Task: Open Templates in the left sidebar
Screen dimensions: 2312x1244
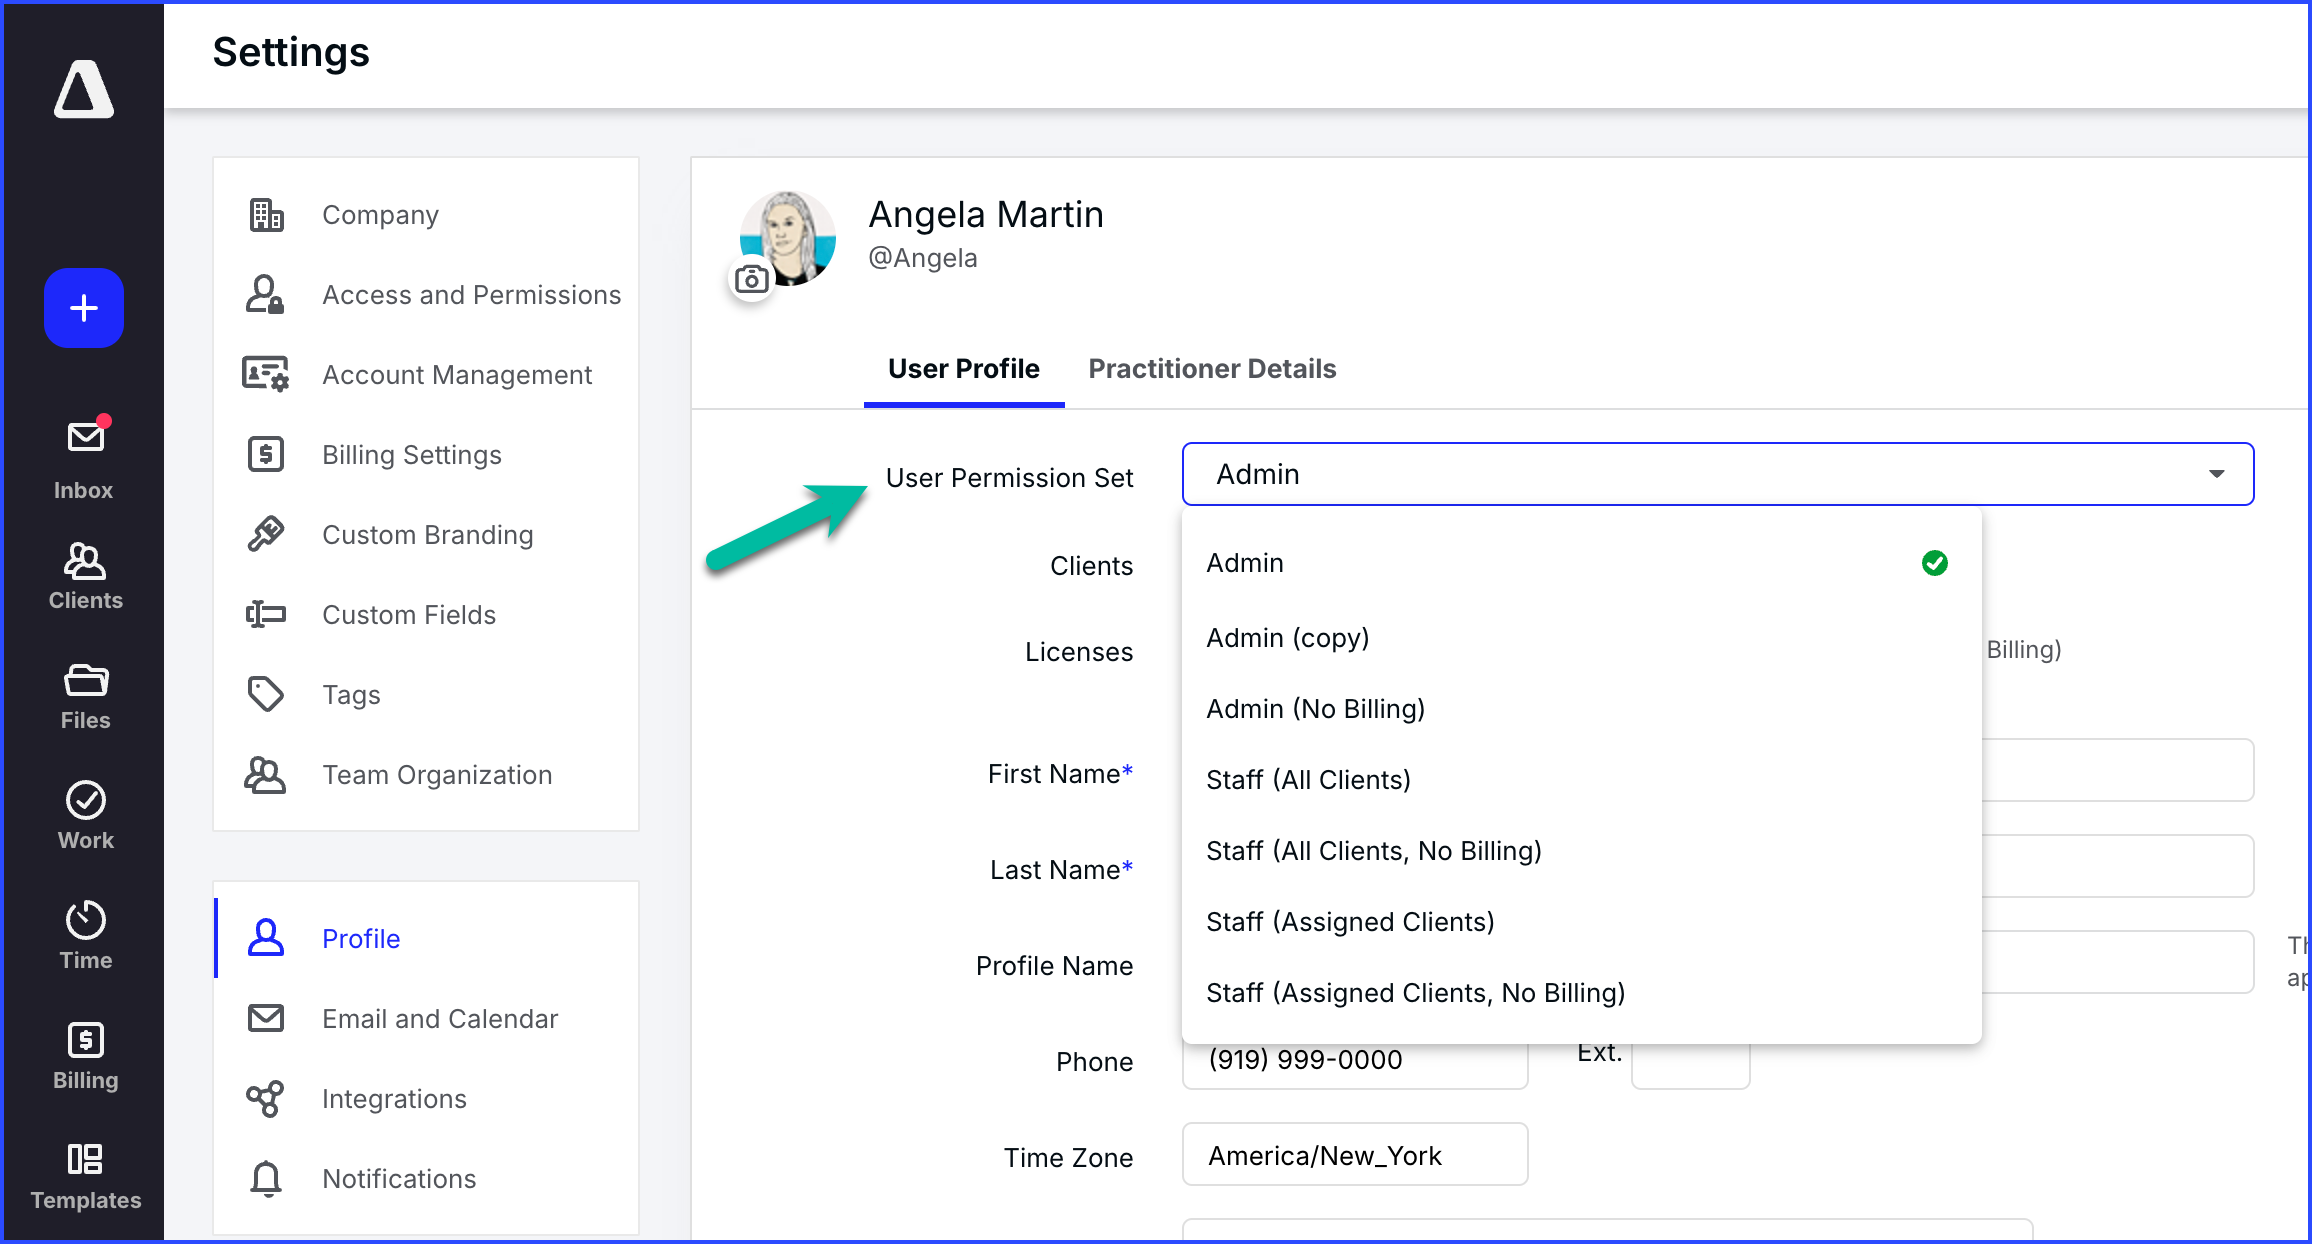Action: pyautogui.click(x=85, y=1176)
